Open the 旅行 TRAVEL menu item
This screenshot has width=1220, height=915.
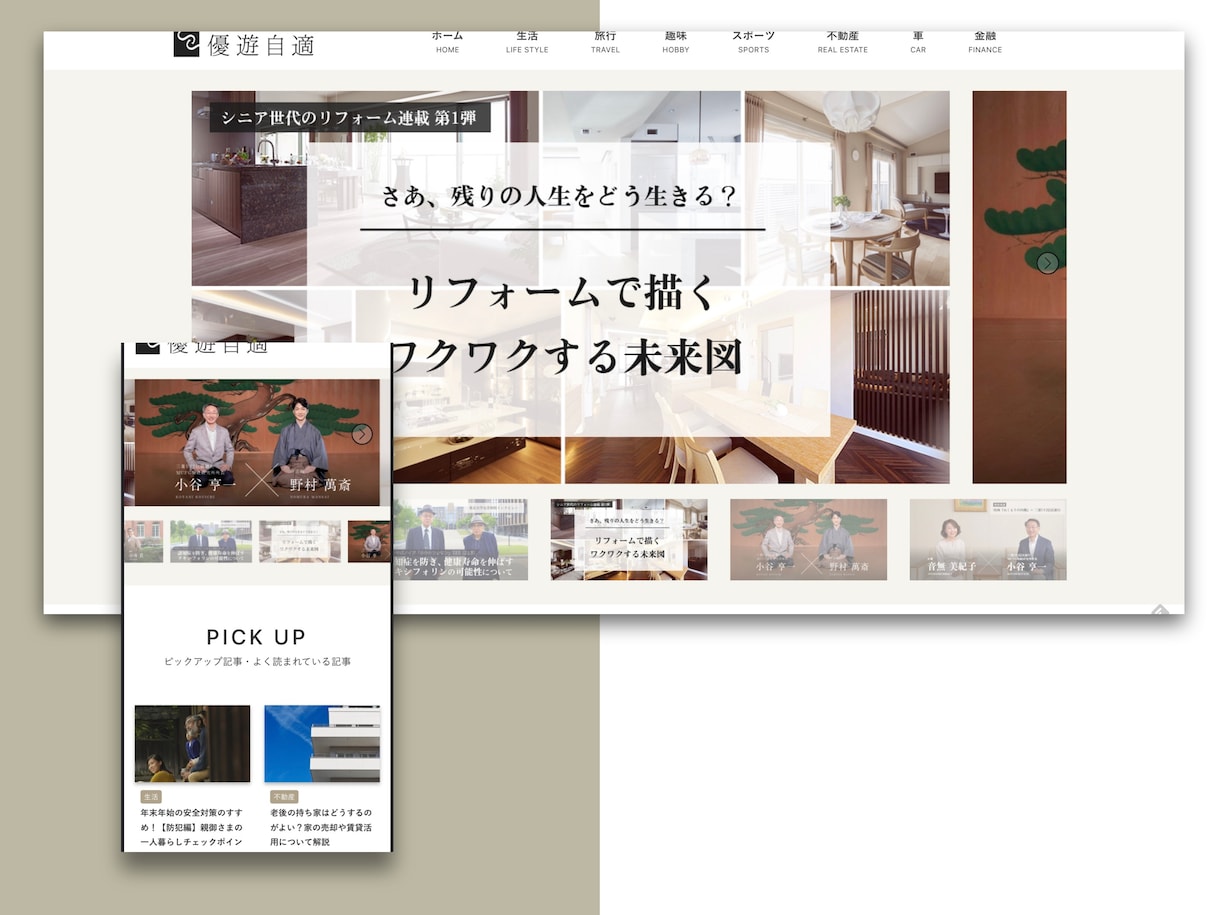coord(605,42)
